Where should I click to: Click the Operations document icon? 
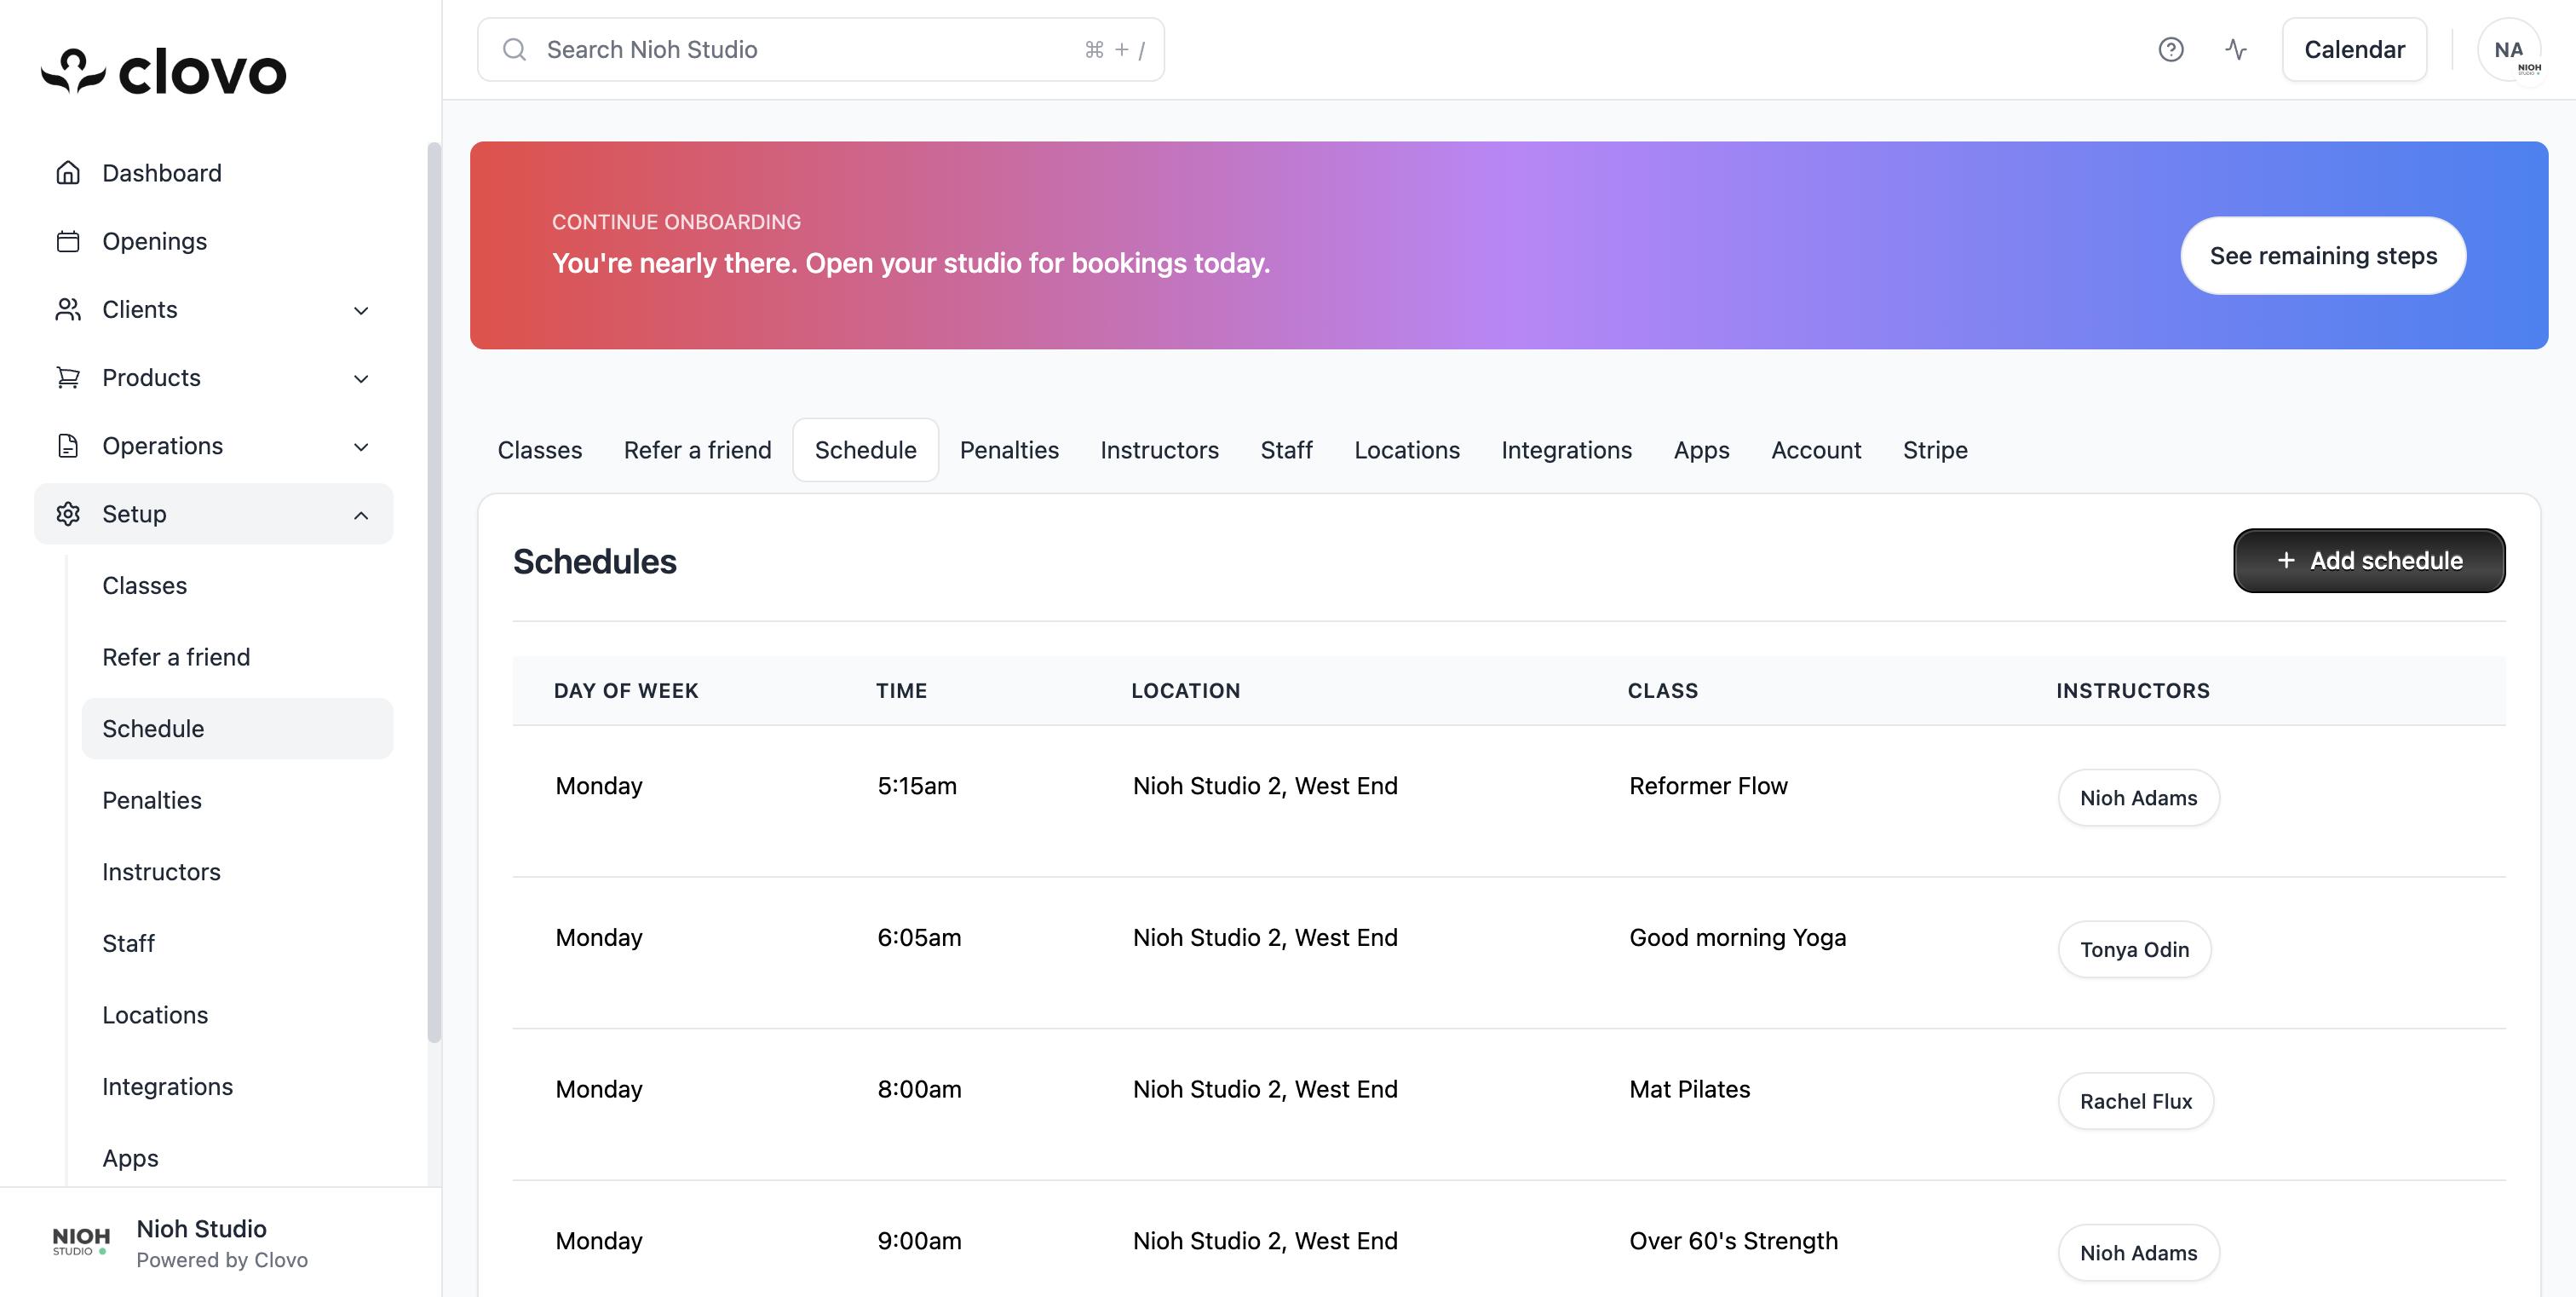click(x=68, y=445)
